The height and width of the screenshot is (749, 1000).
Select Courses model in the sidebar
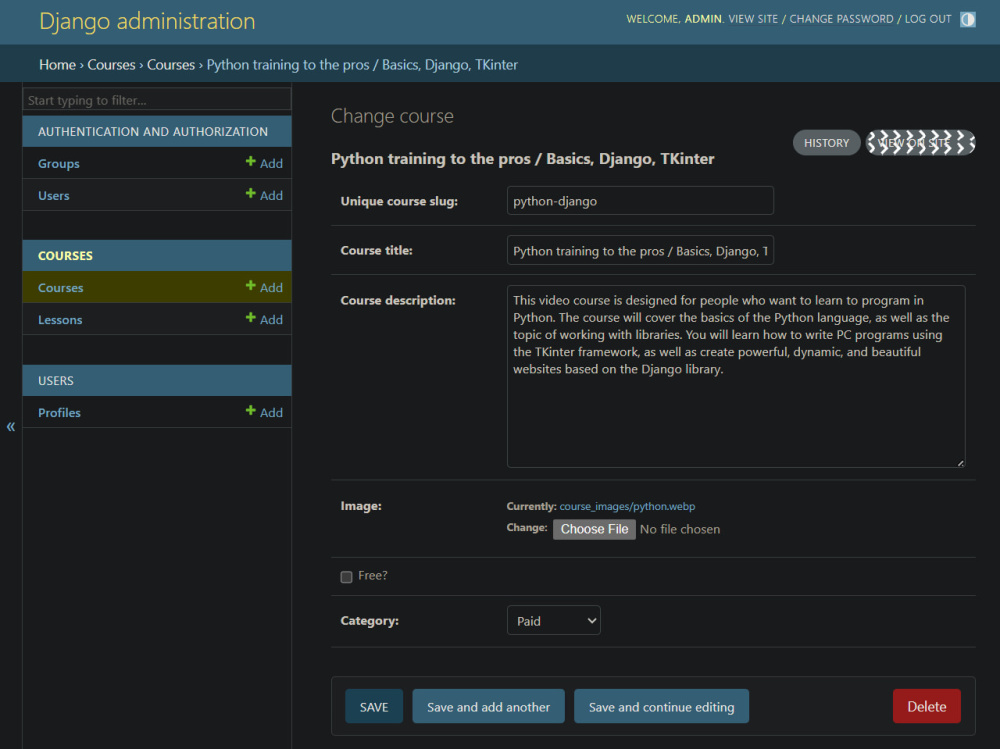[61, 288]
